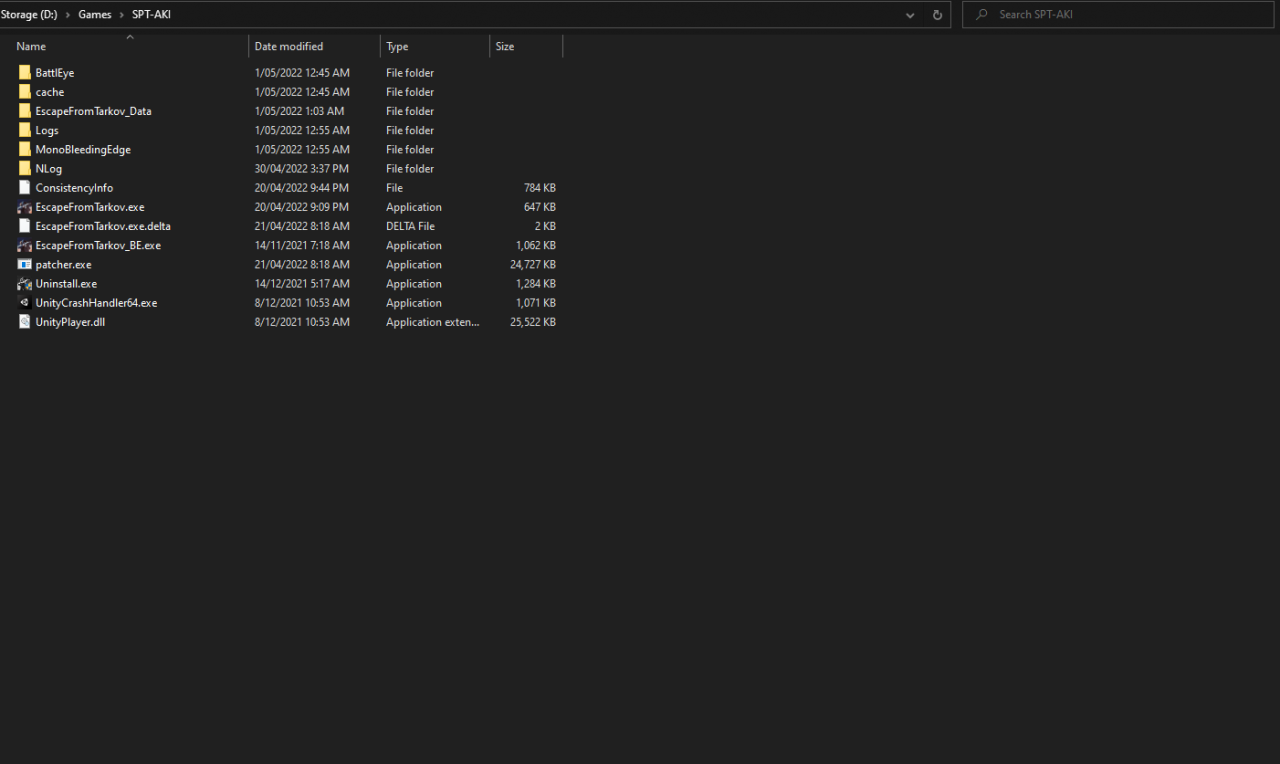This screenshot has height=764, width=1280.
Task: Go to Storage (D:) in breadcrumb
Action: click(29, 15)
